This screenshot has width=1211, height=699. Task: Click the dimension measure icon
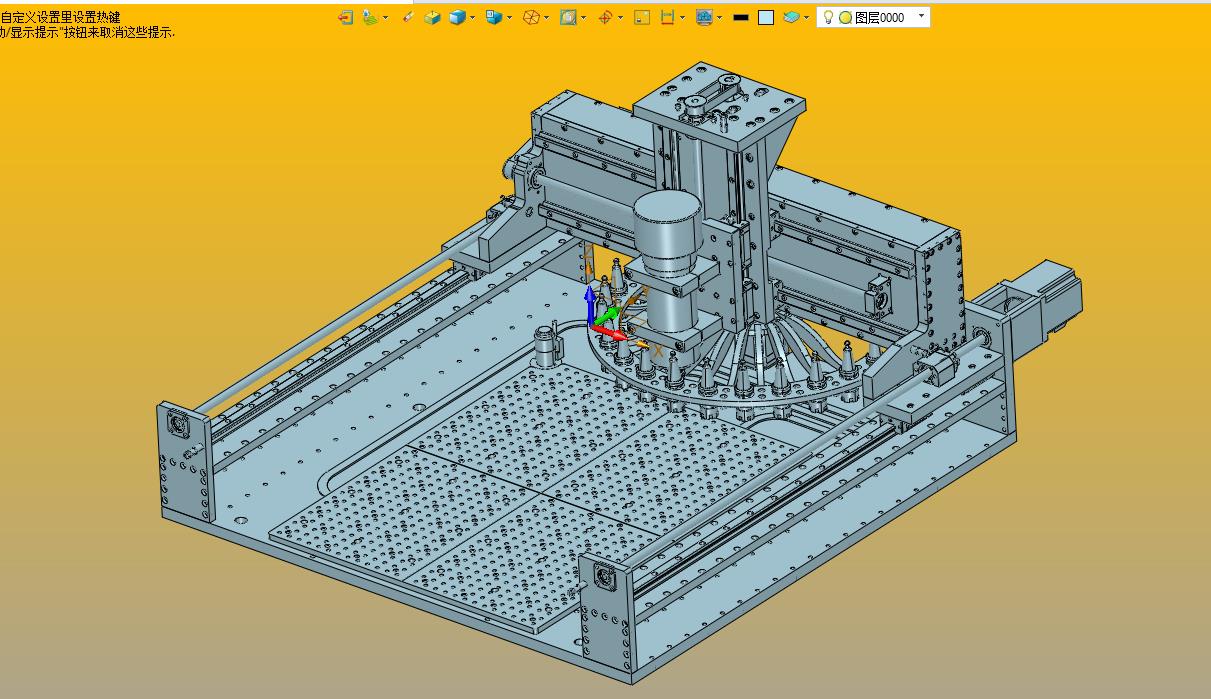click(x=667, y=17)
